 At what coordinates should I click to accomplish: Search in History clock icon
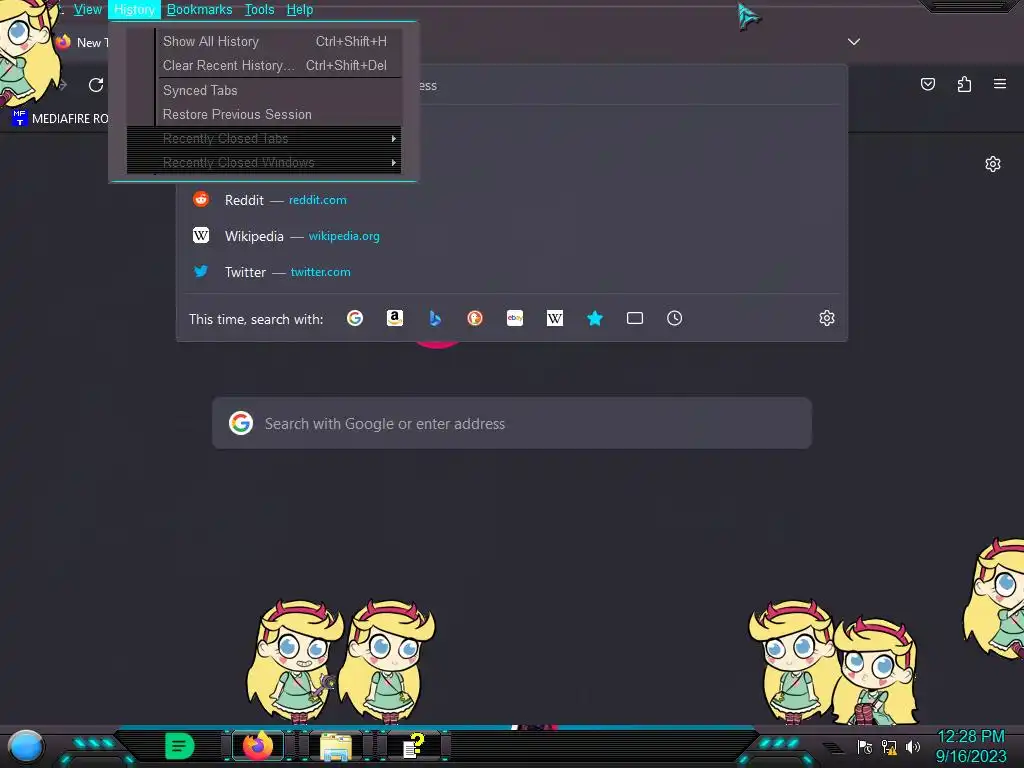[x=675, y=318]
